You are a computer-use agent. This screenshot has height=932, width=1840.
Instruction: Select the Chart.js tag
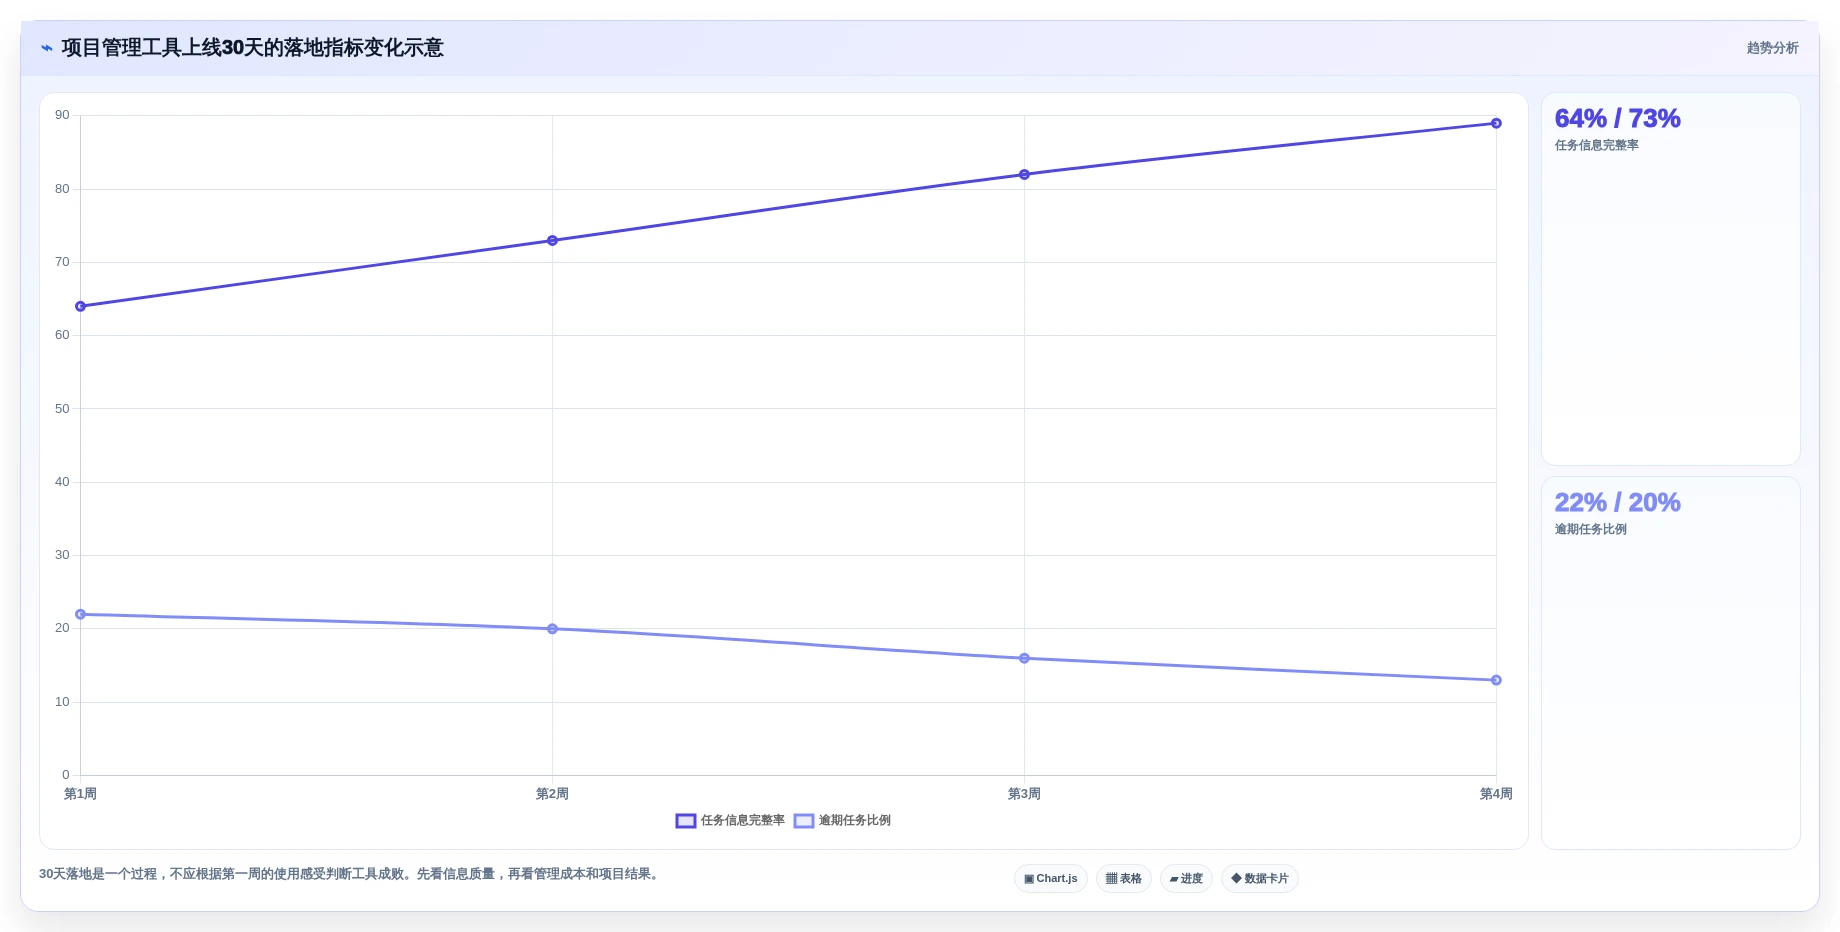(x=1050, y=879)
